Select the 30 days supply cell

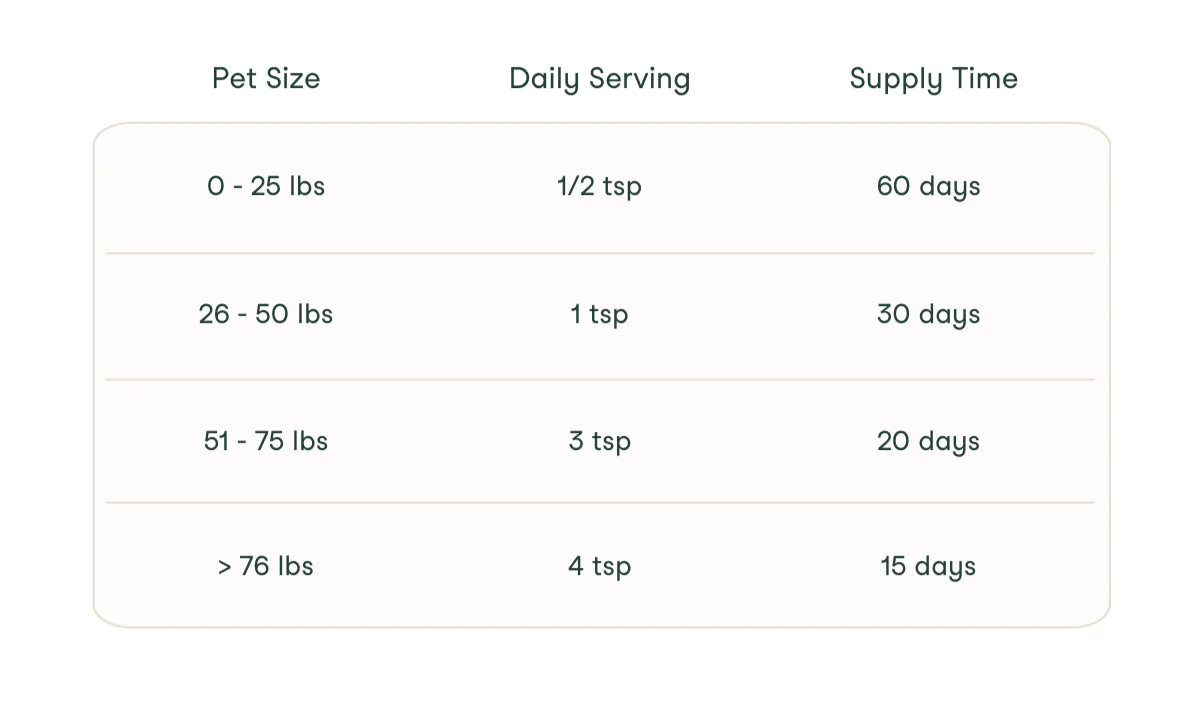pos(929,315)
